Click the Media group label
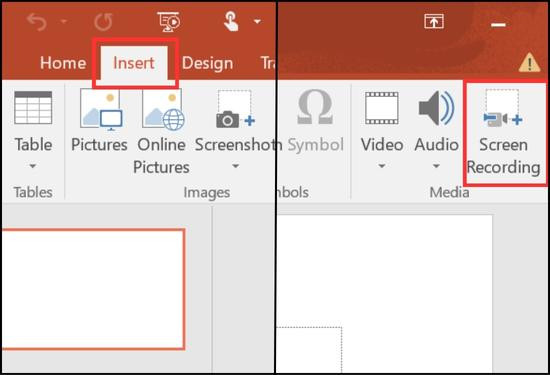 click(x=449, y=192)
